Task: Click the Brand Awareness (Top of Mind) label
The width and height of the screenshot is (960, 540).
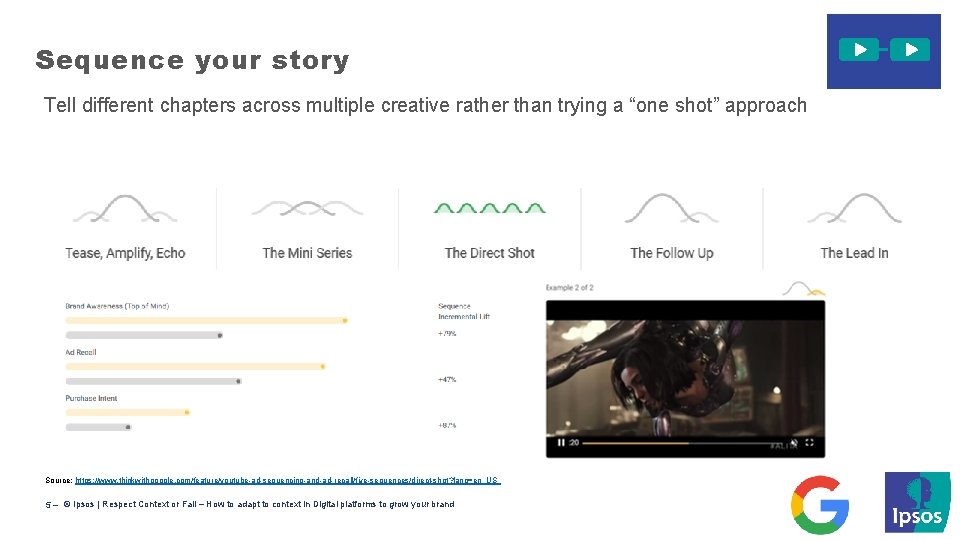Action: tap(117, 306)
